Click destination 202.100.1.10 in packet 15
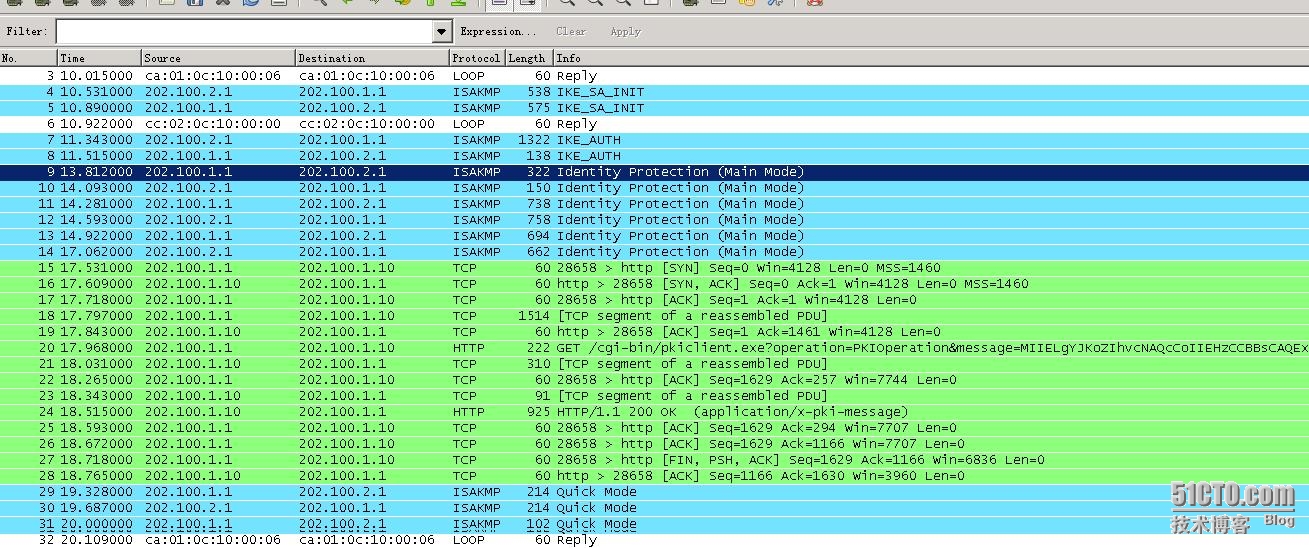The height and width of the screenshot is (548, 1309). click(347, 268)
